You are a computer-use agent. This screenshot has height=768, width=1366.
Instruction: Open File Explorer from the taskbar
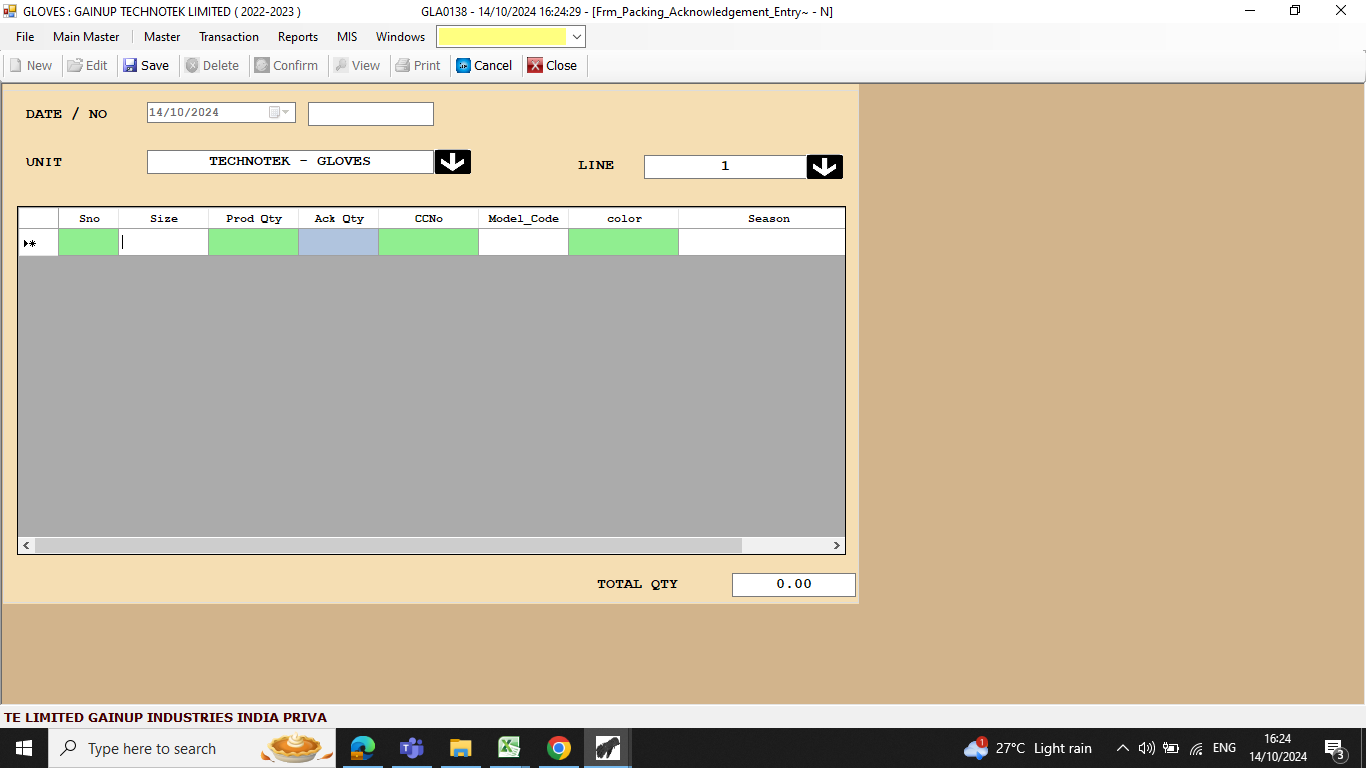pos(460,748)
